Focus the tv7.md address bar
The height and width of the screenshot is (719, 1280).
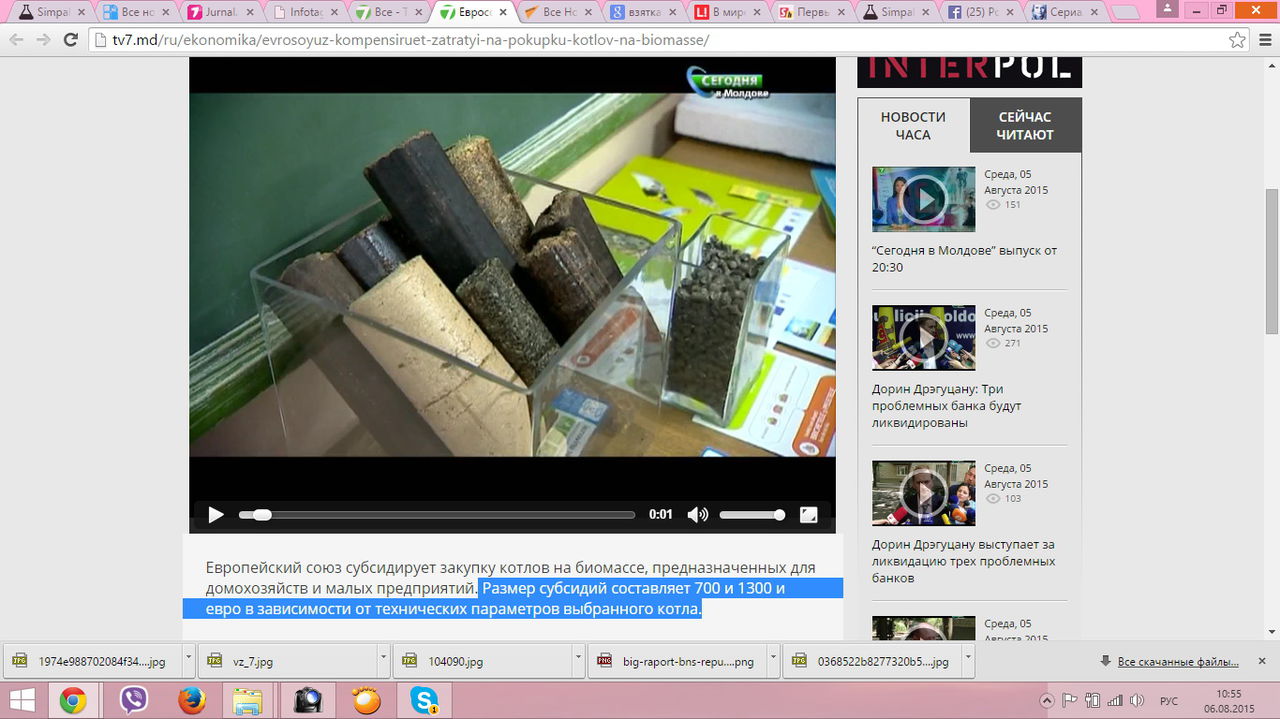coord(660,40)
